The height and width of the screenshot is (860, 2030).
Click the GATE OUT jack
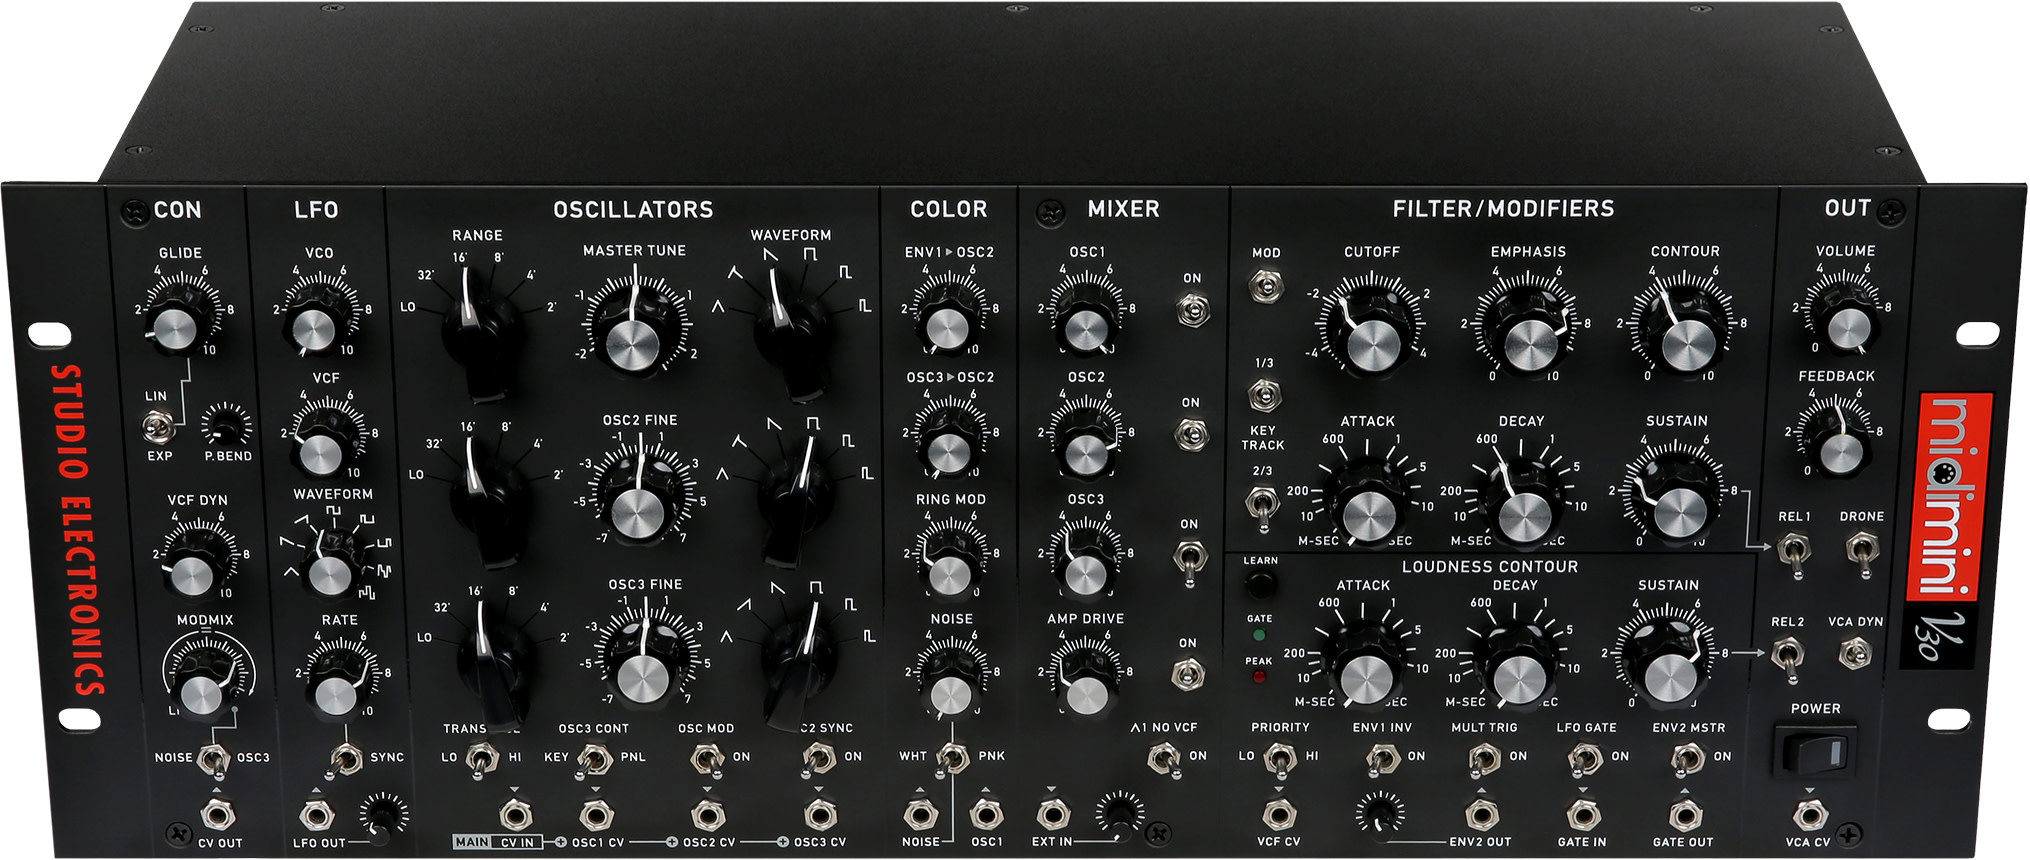pos(1685,814)
